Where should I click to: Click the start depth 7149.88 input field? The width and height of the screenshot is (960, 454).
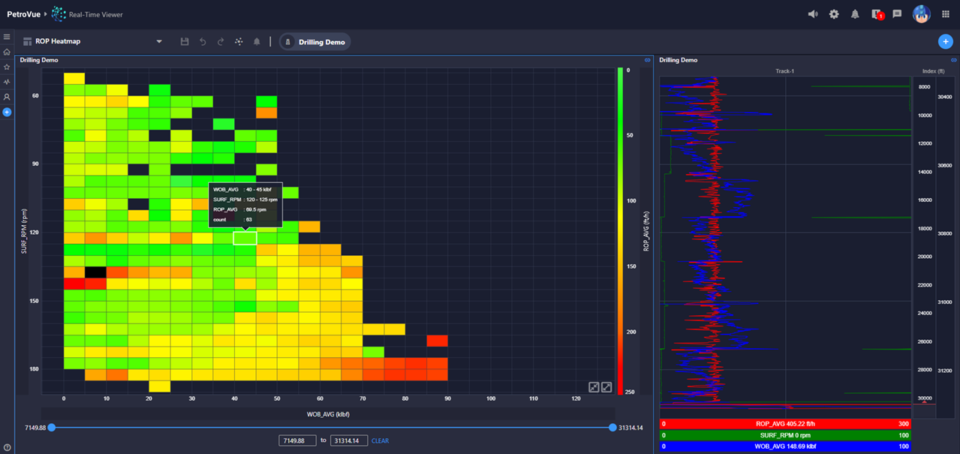[297, 440]
